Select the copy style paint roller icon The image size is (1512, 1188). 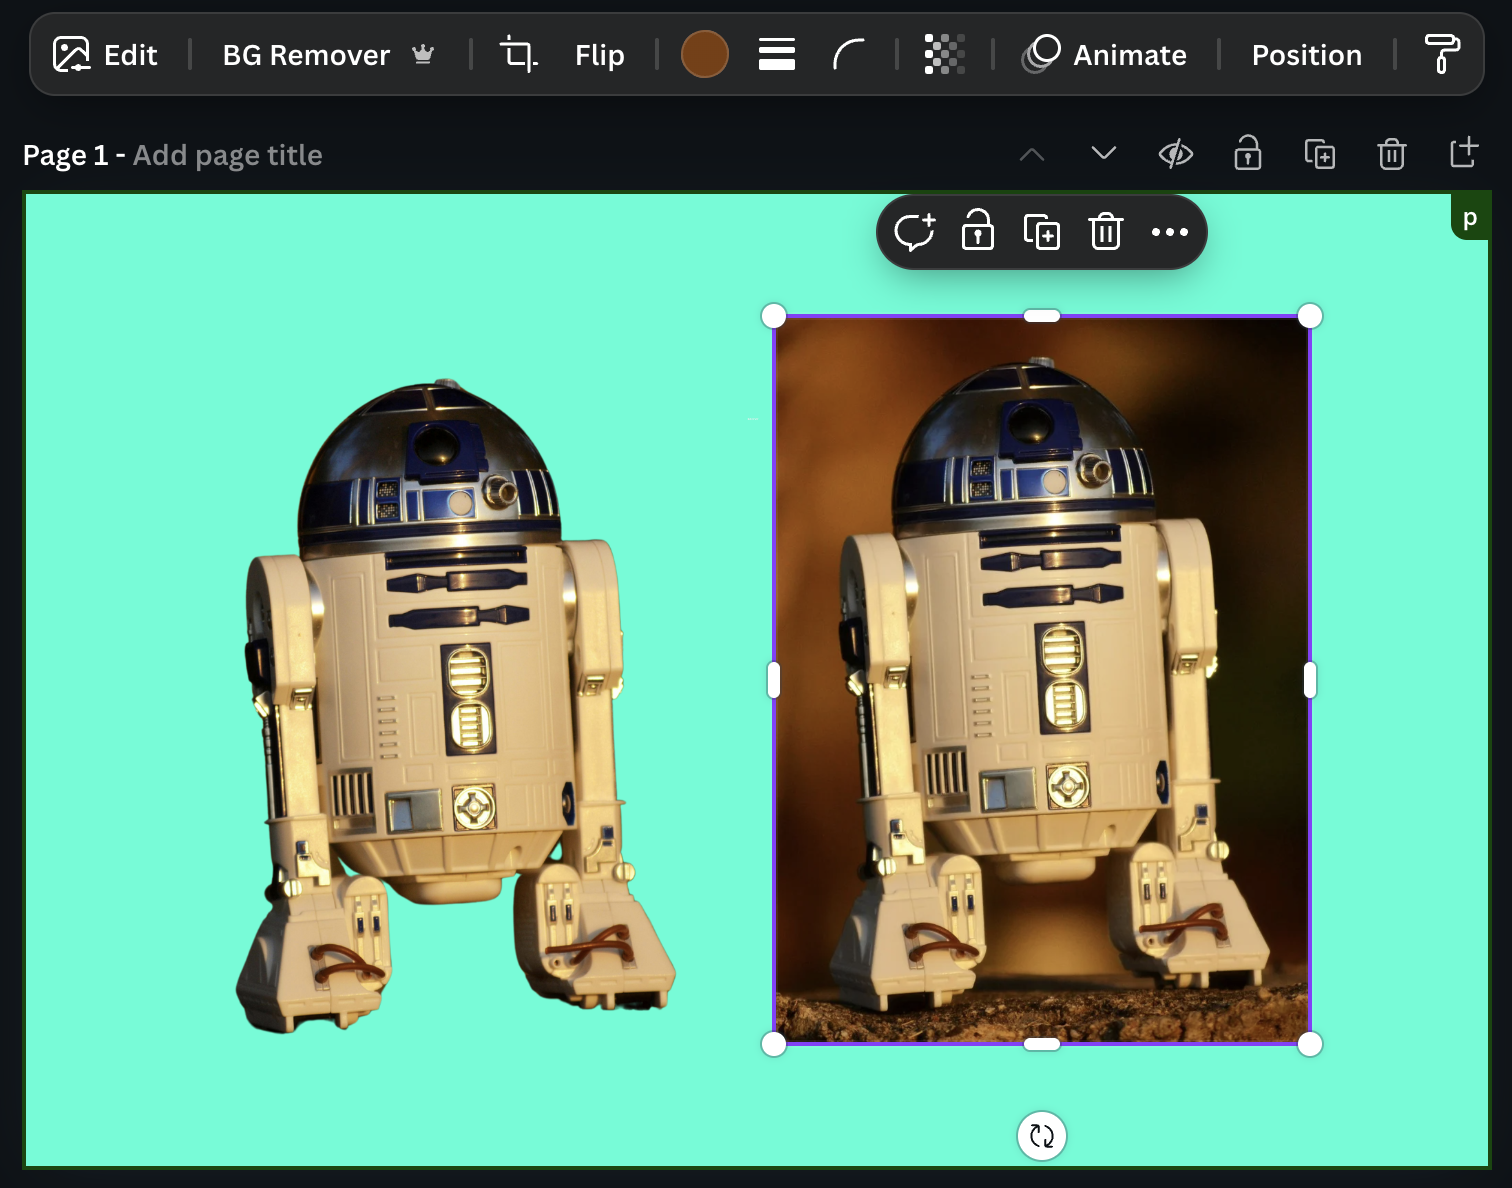[1441, 54]
